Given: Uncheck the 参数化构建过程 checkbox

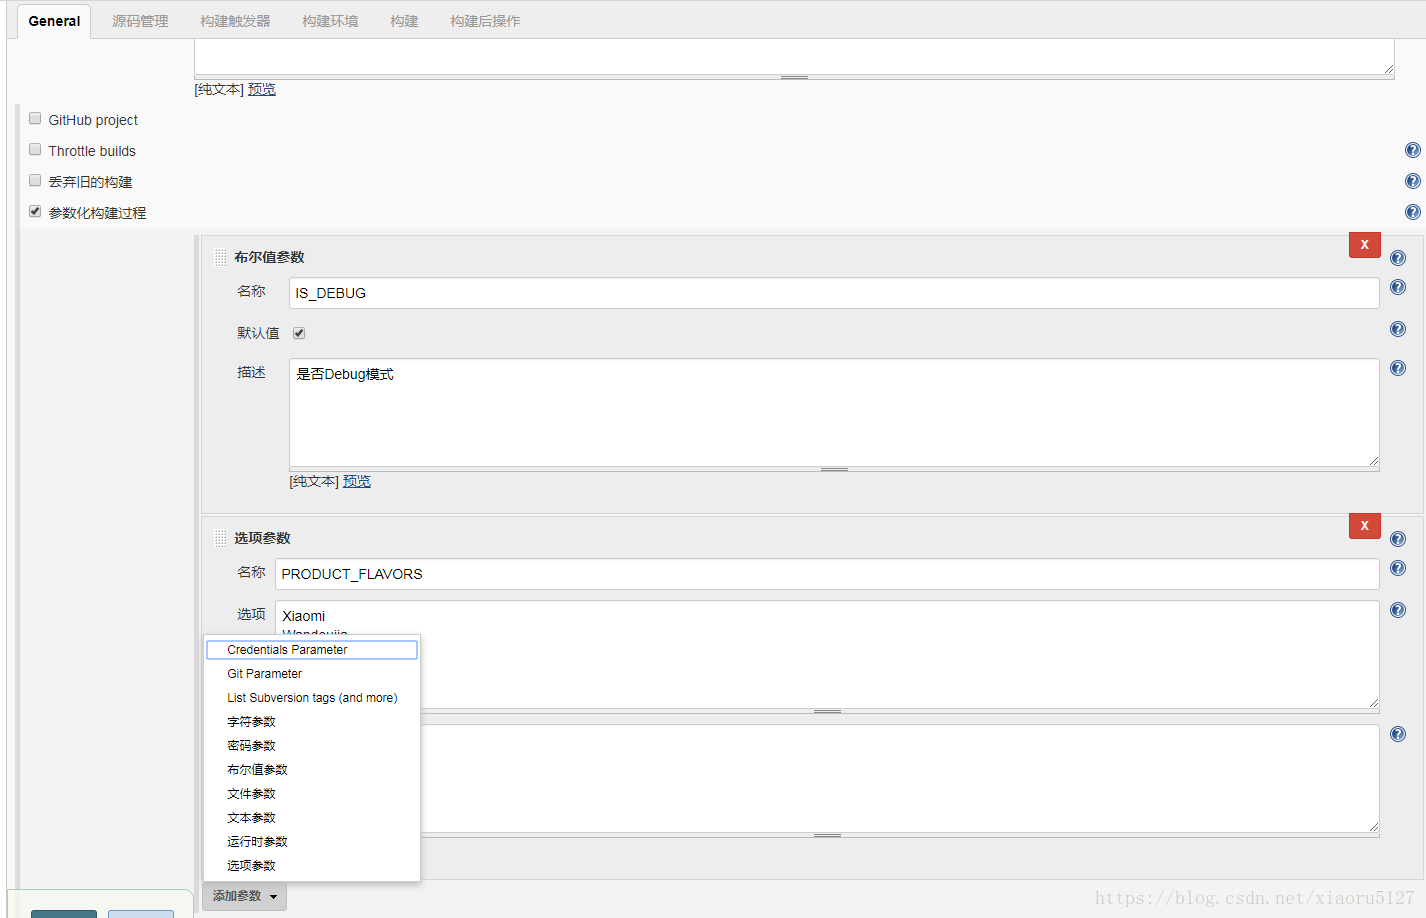Looking at the screenshot, I should [x=35, y=211].
